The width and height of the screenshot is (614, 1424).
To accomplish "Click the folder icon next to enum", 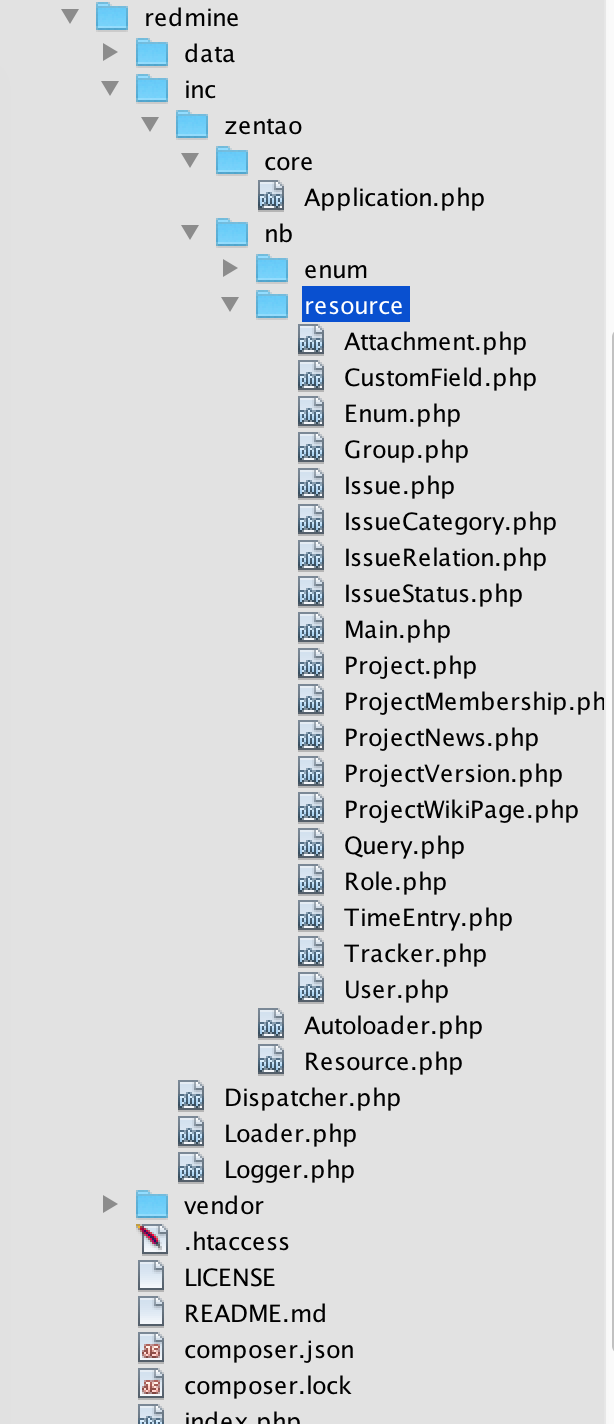I will [x=270, y=268].
